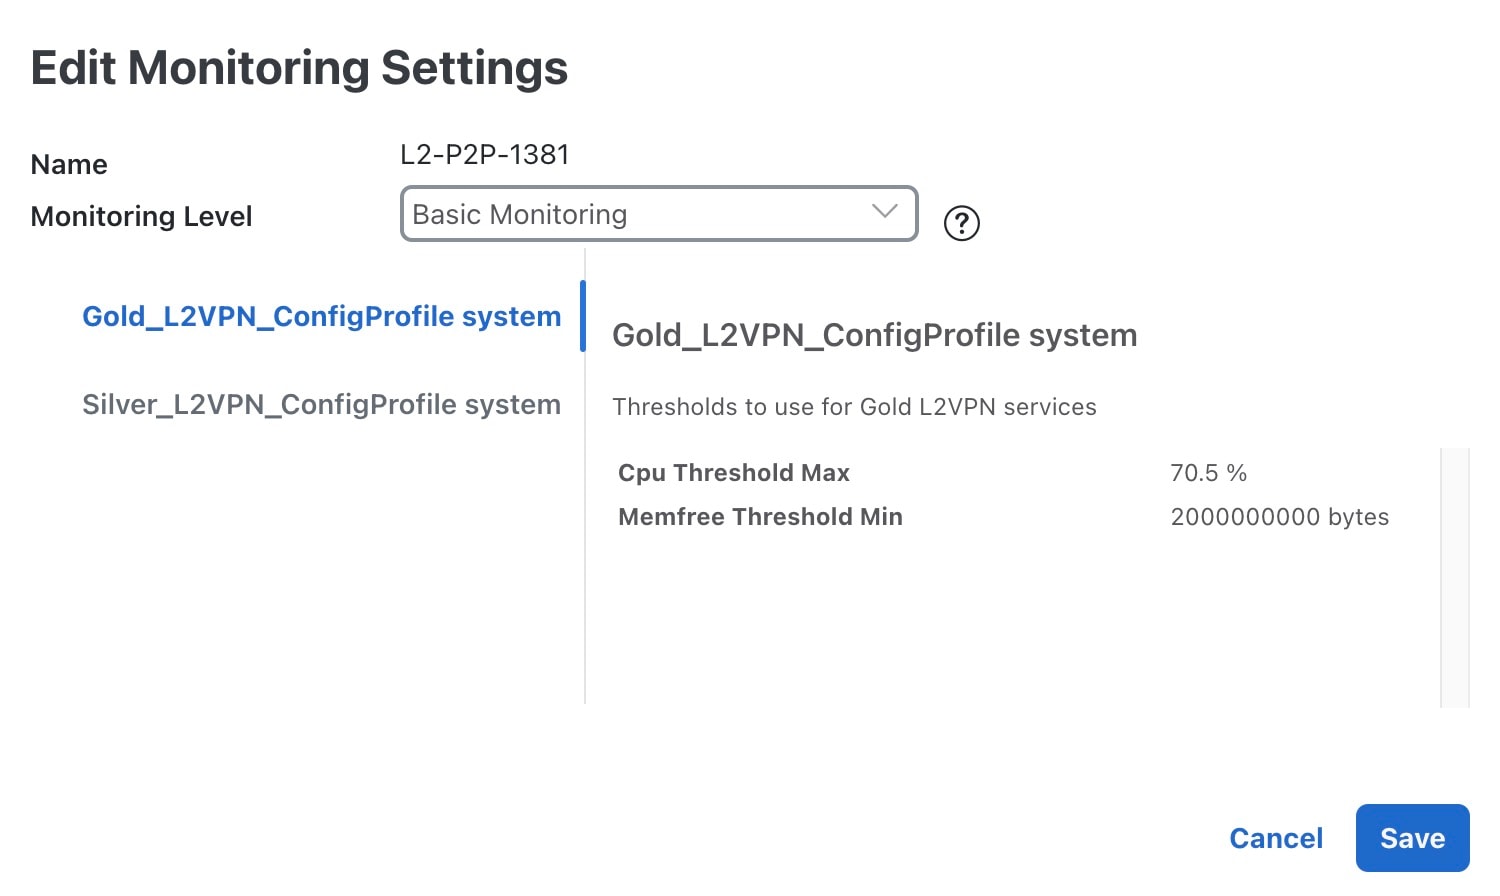Click the Edit Monitoring Settings title
1500x896 pixels.
[x=299, y=68]
